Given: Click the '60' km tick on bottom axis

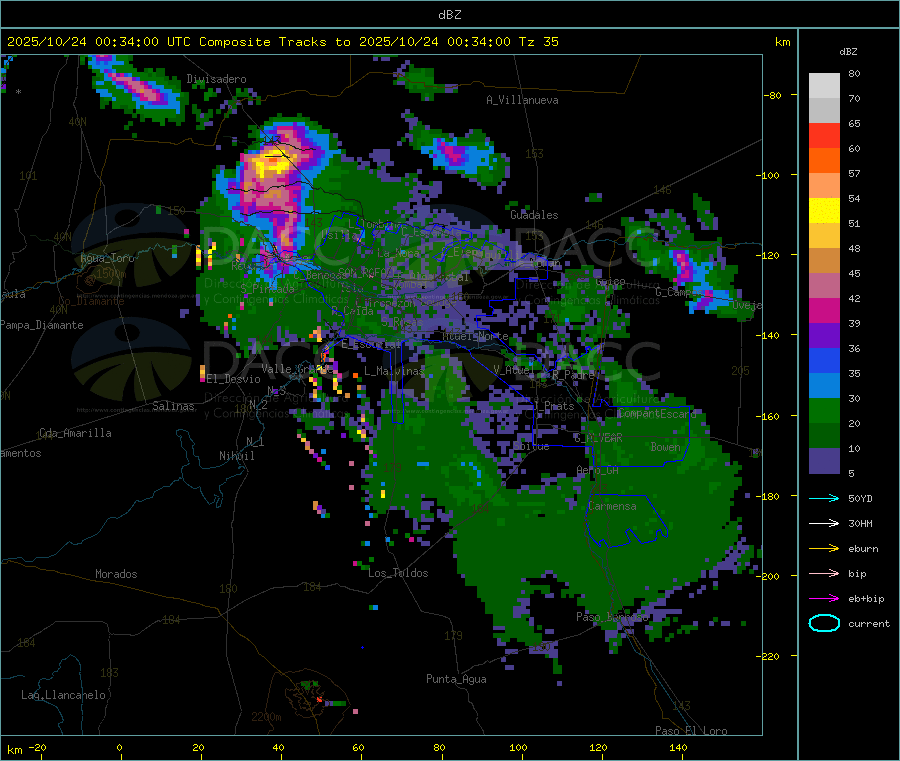Looking at the screenshot, I should coord(358,747).
